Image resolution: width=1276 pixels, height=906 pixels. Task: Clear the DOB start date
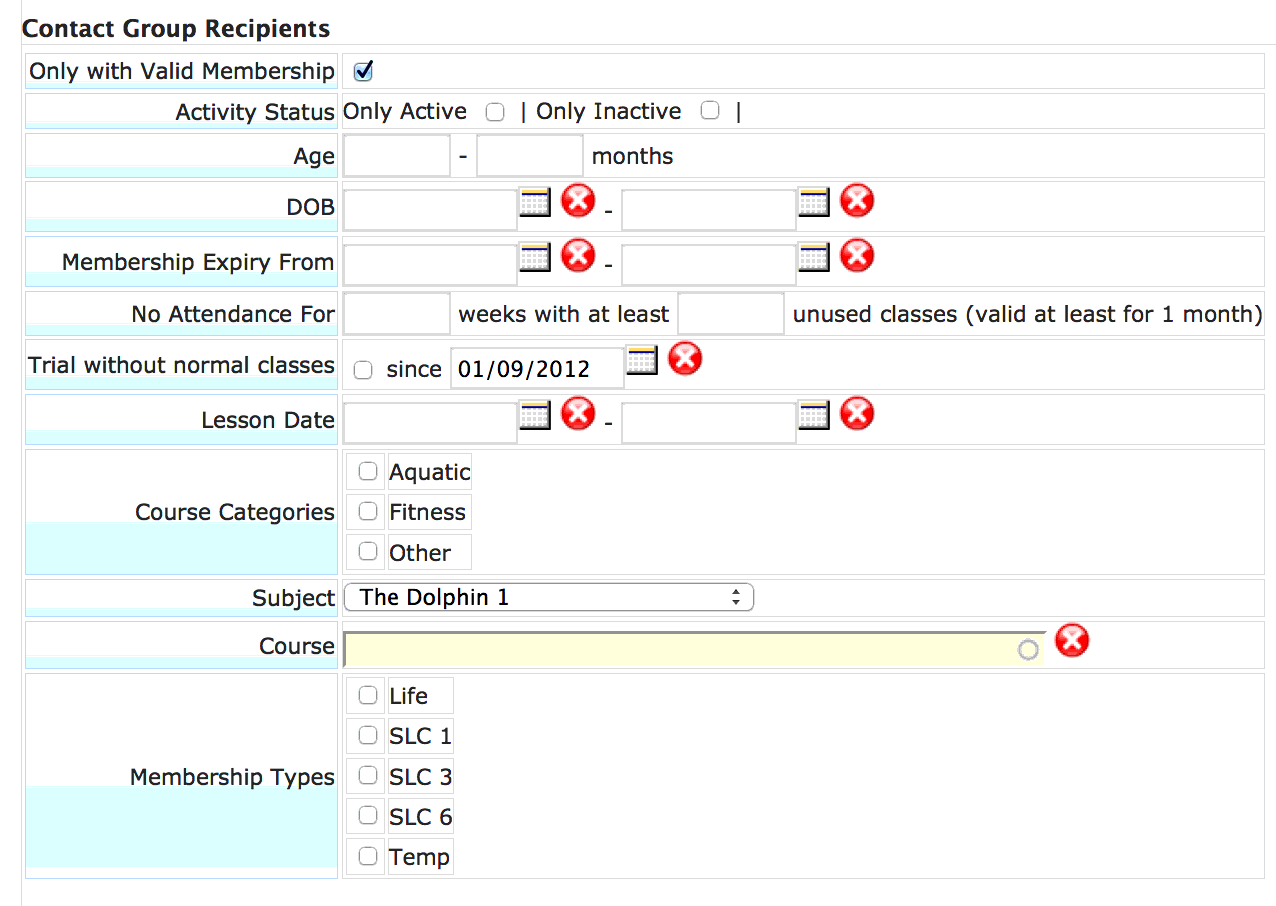click(578, 201)
